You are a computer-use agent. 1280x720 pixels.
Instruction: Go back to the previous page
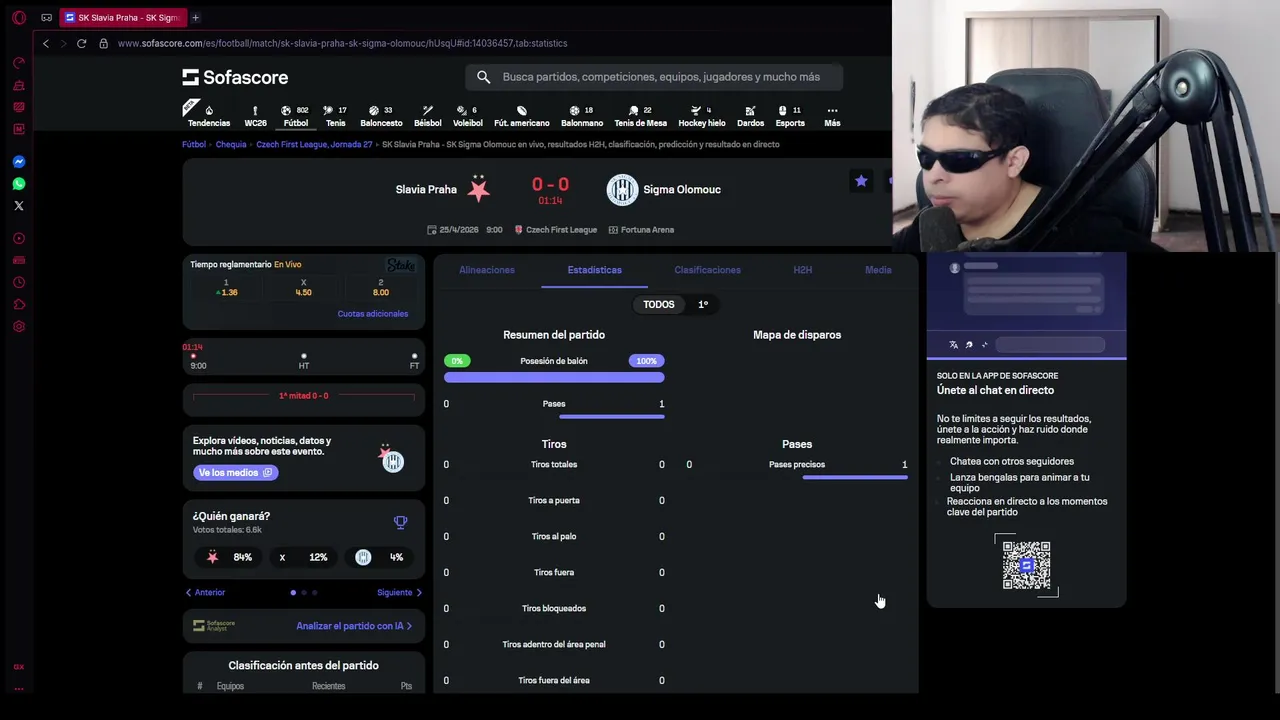pos(46,43)
